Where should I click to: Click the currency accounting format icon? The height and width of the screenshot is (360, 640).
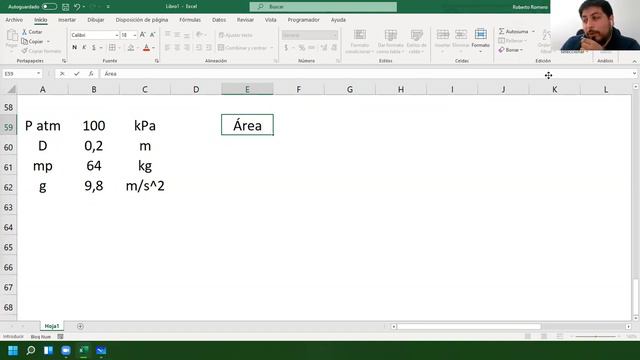pyautogui.click(x=286, y=48)
